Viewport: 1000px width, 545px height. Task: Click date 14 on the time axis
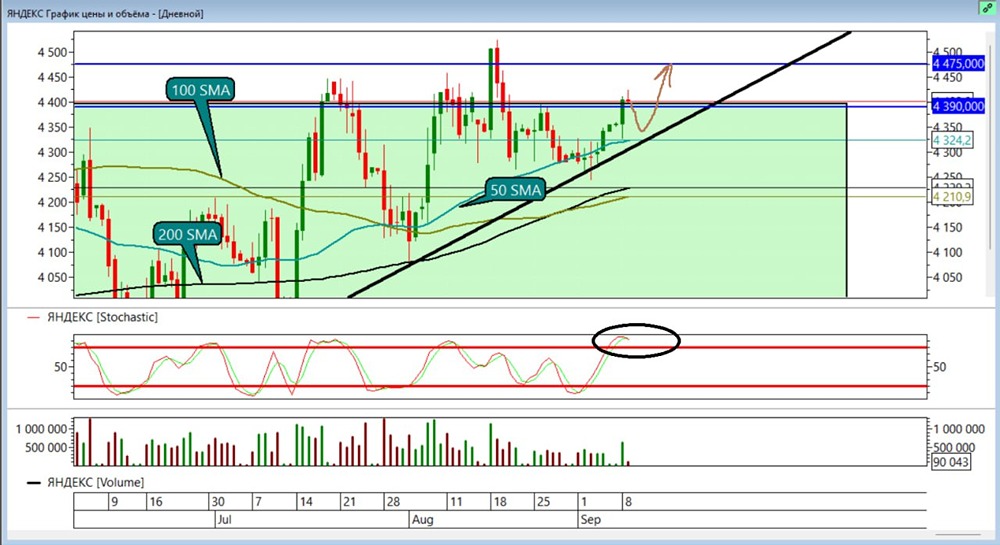click(306, 502)
